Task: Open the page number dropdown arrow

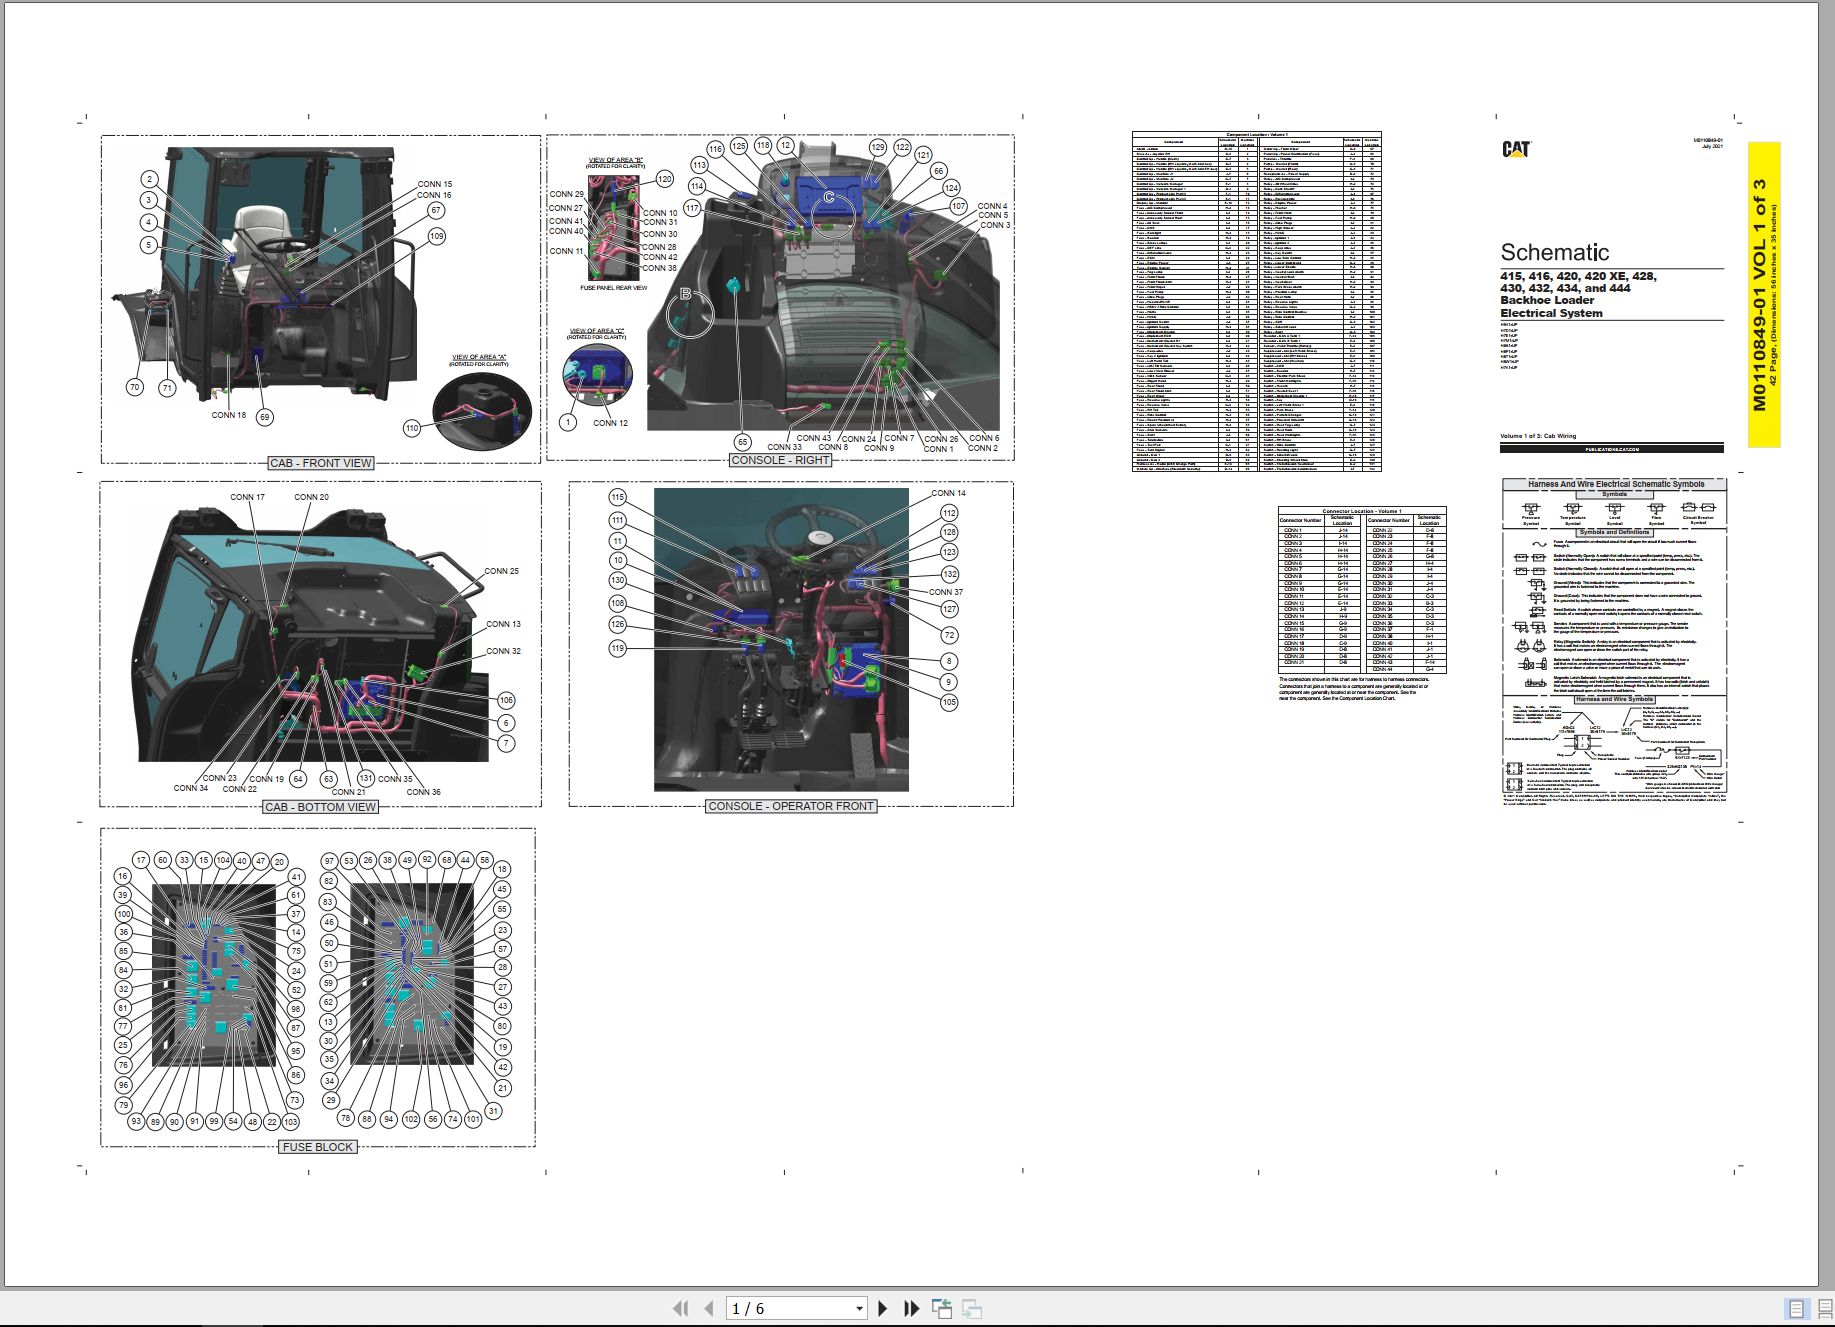Action: click(x=859, y=1309)
